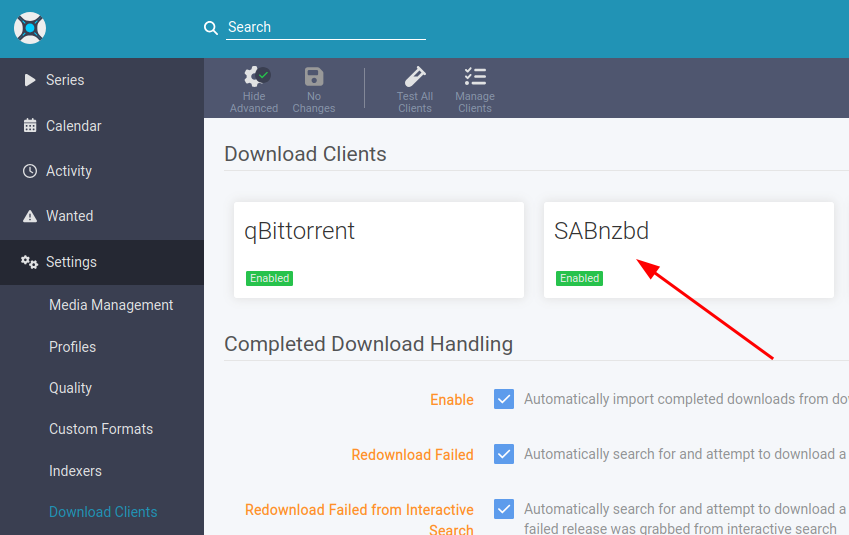The image size is (849, 535).
Task: Click the Activity clock icon
Action: point(30,171)
